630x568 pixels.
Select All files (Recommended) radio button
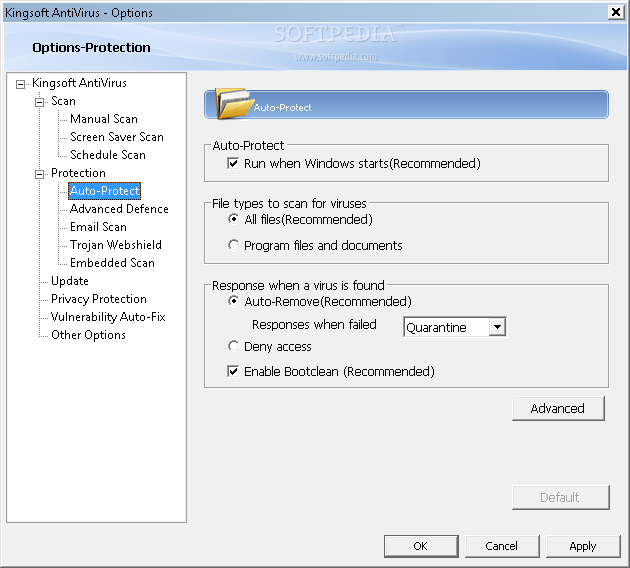coord(233,219)
